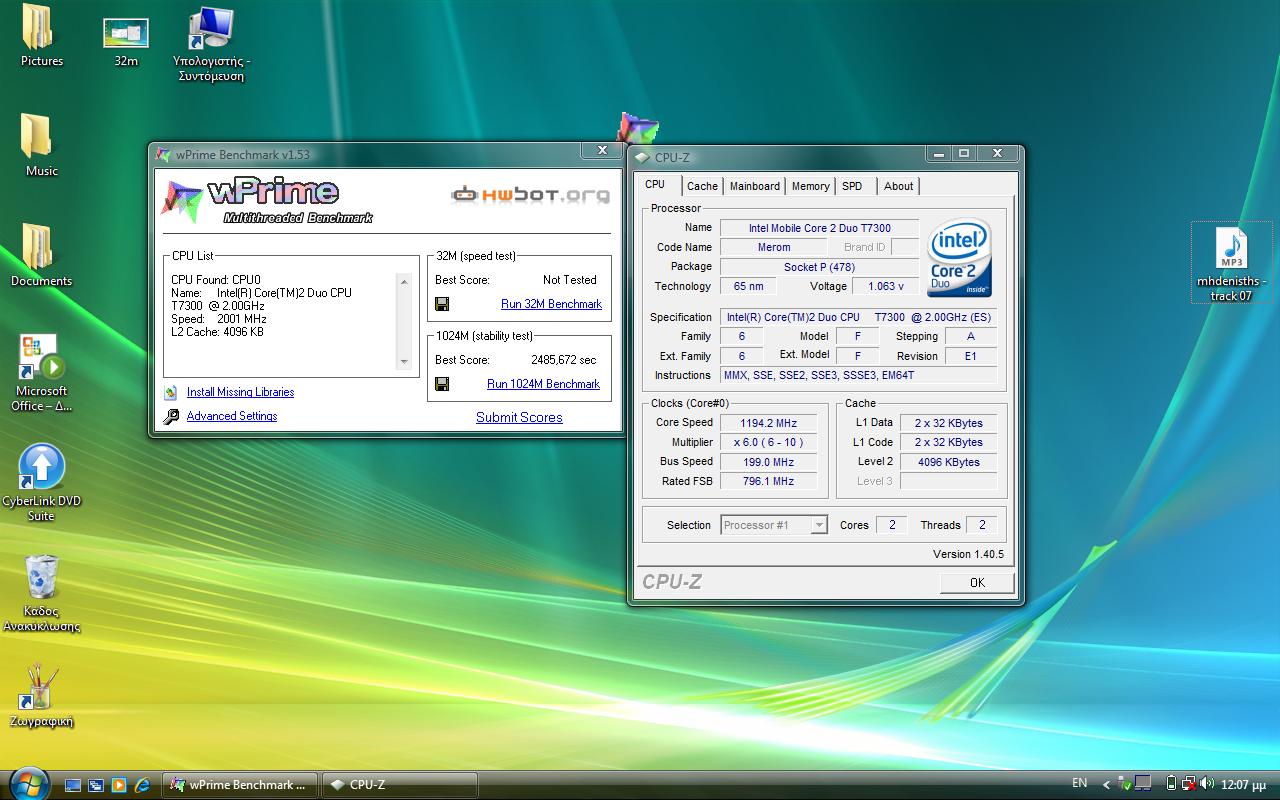The height and width of the screenshot is (800, 1280).
Task: Close the wPrime Benchmark window
Action: (601, 150)
